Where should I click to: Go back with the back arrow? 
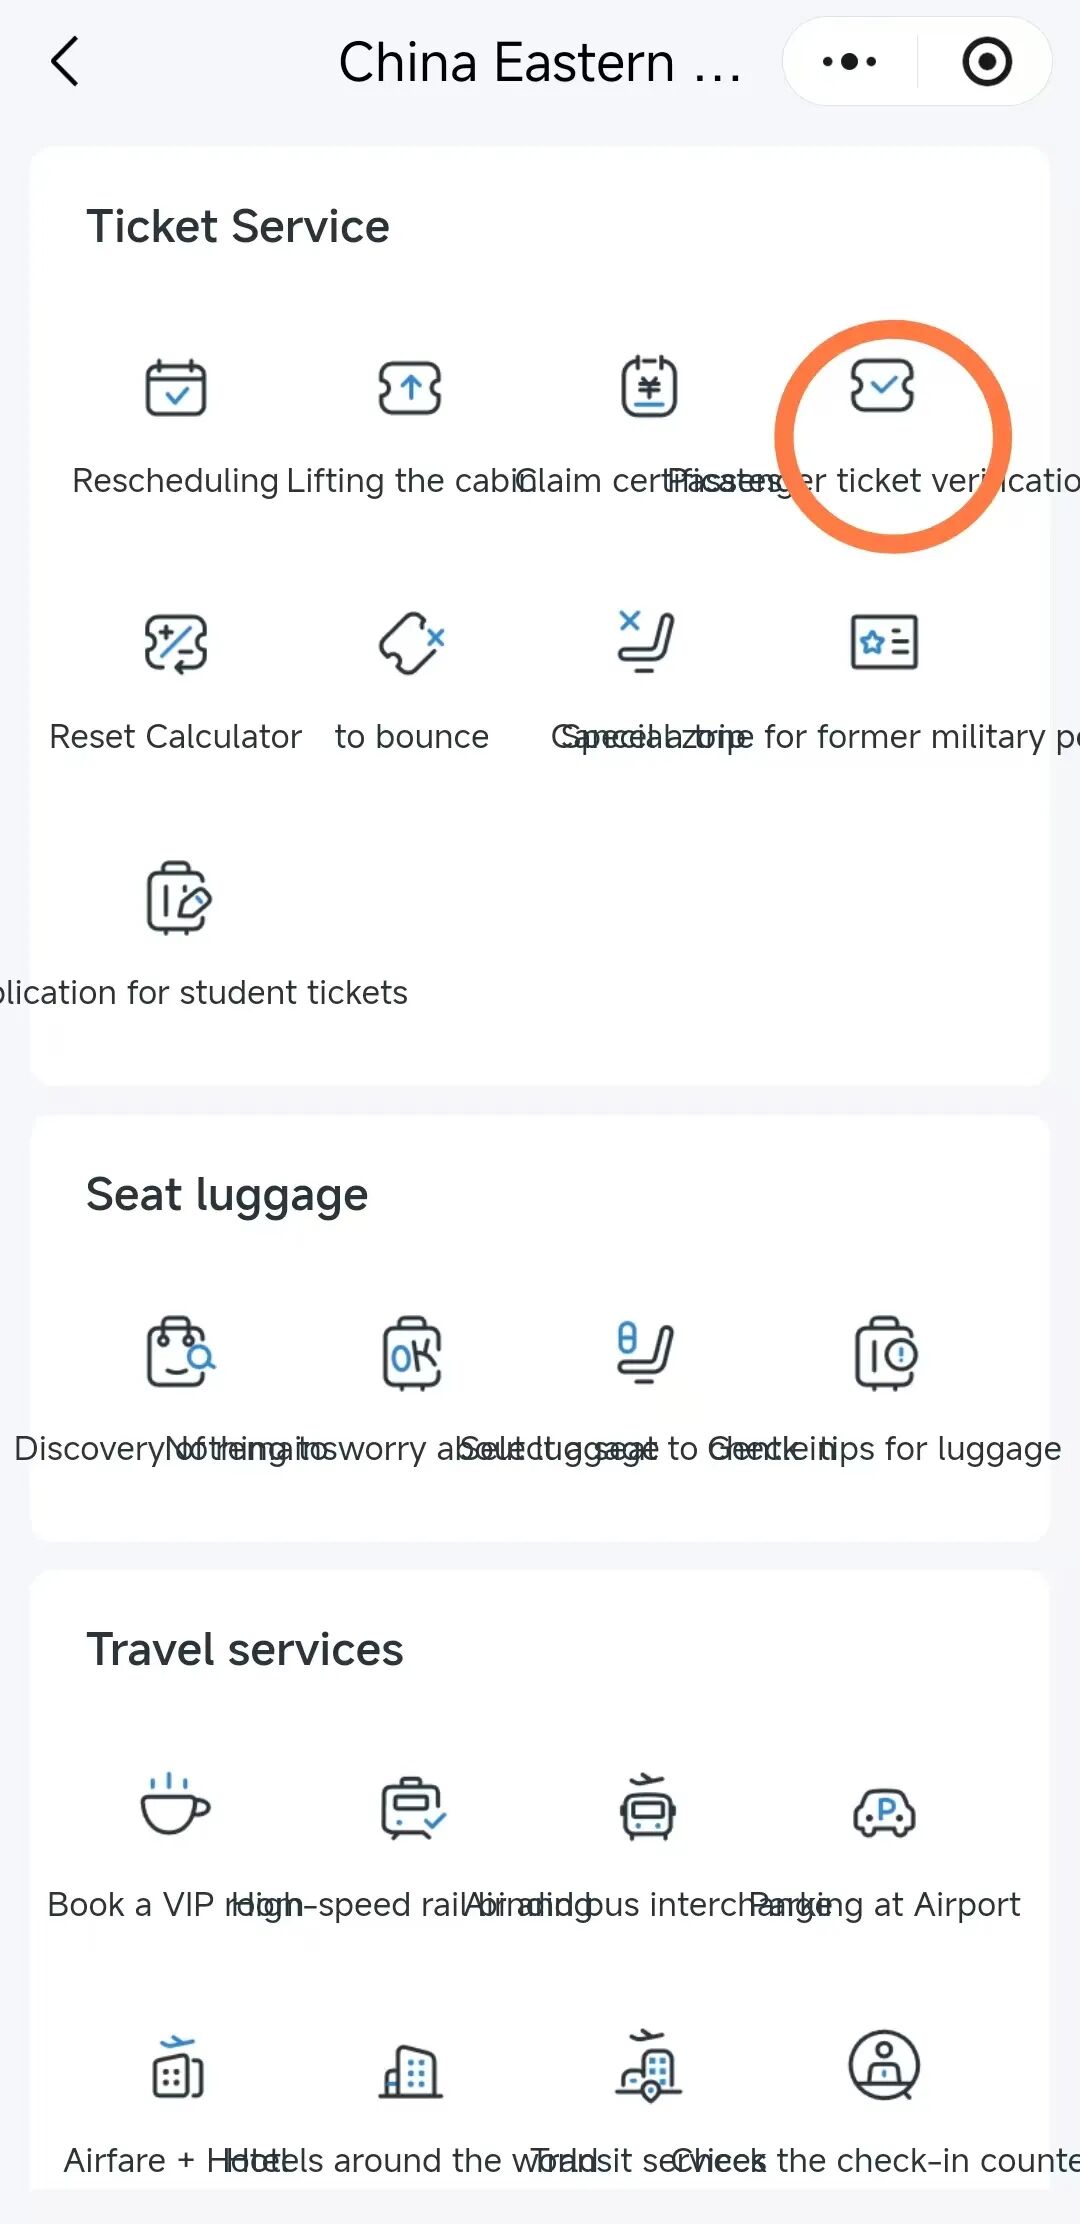(65, 62)
